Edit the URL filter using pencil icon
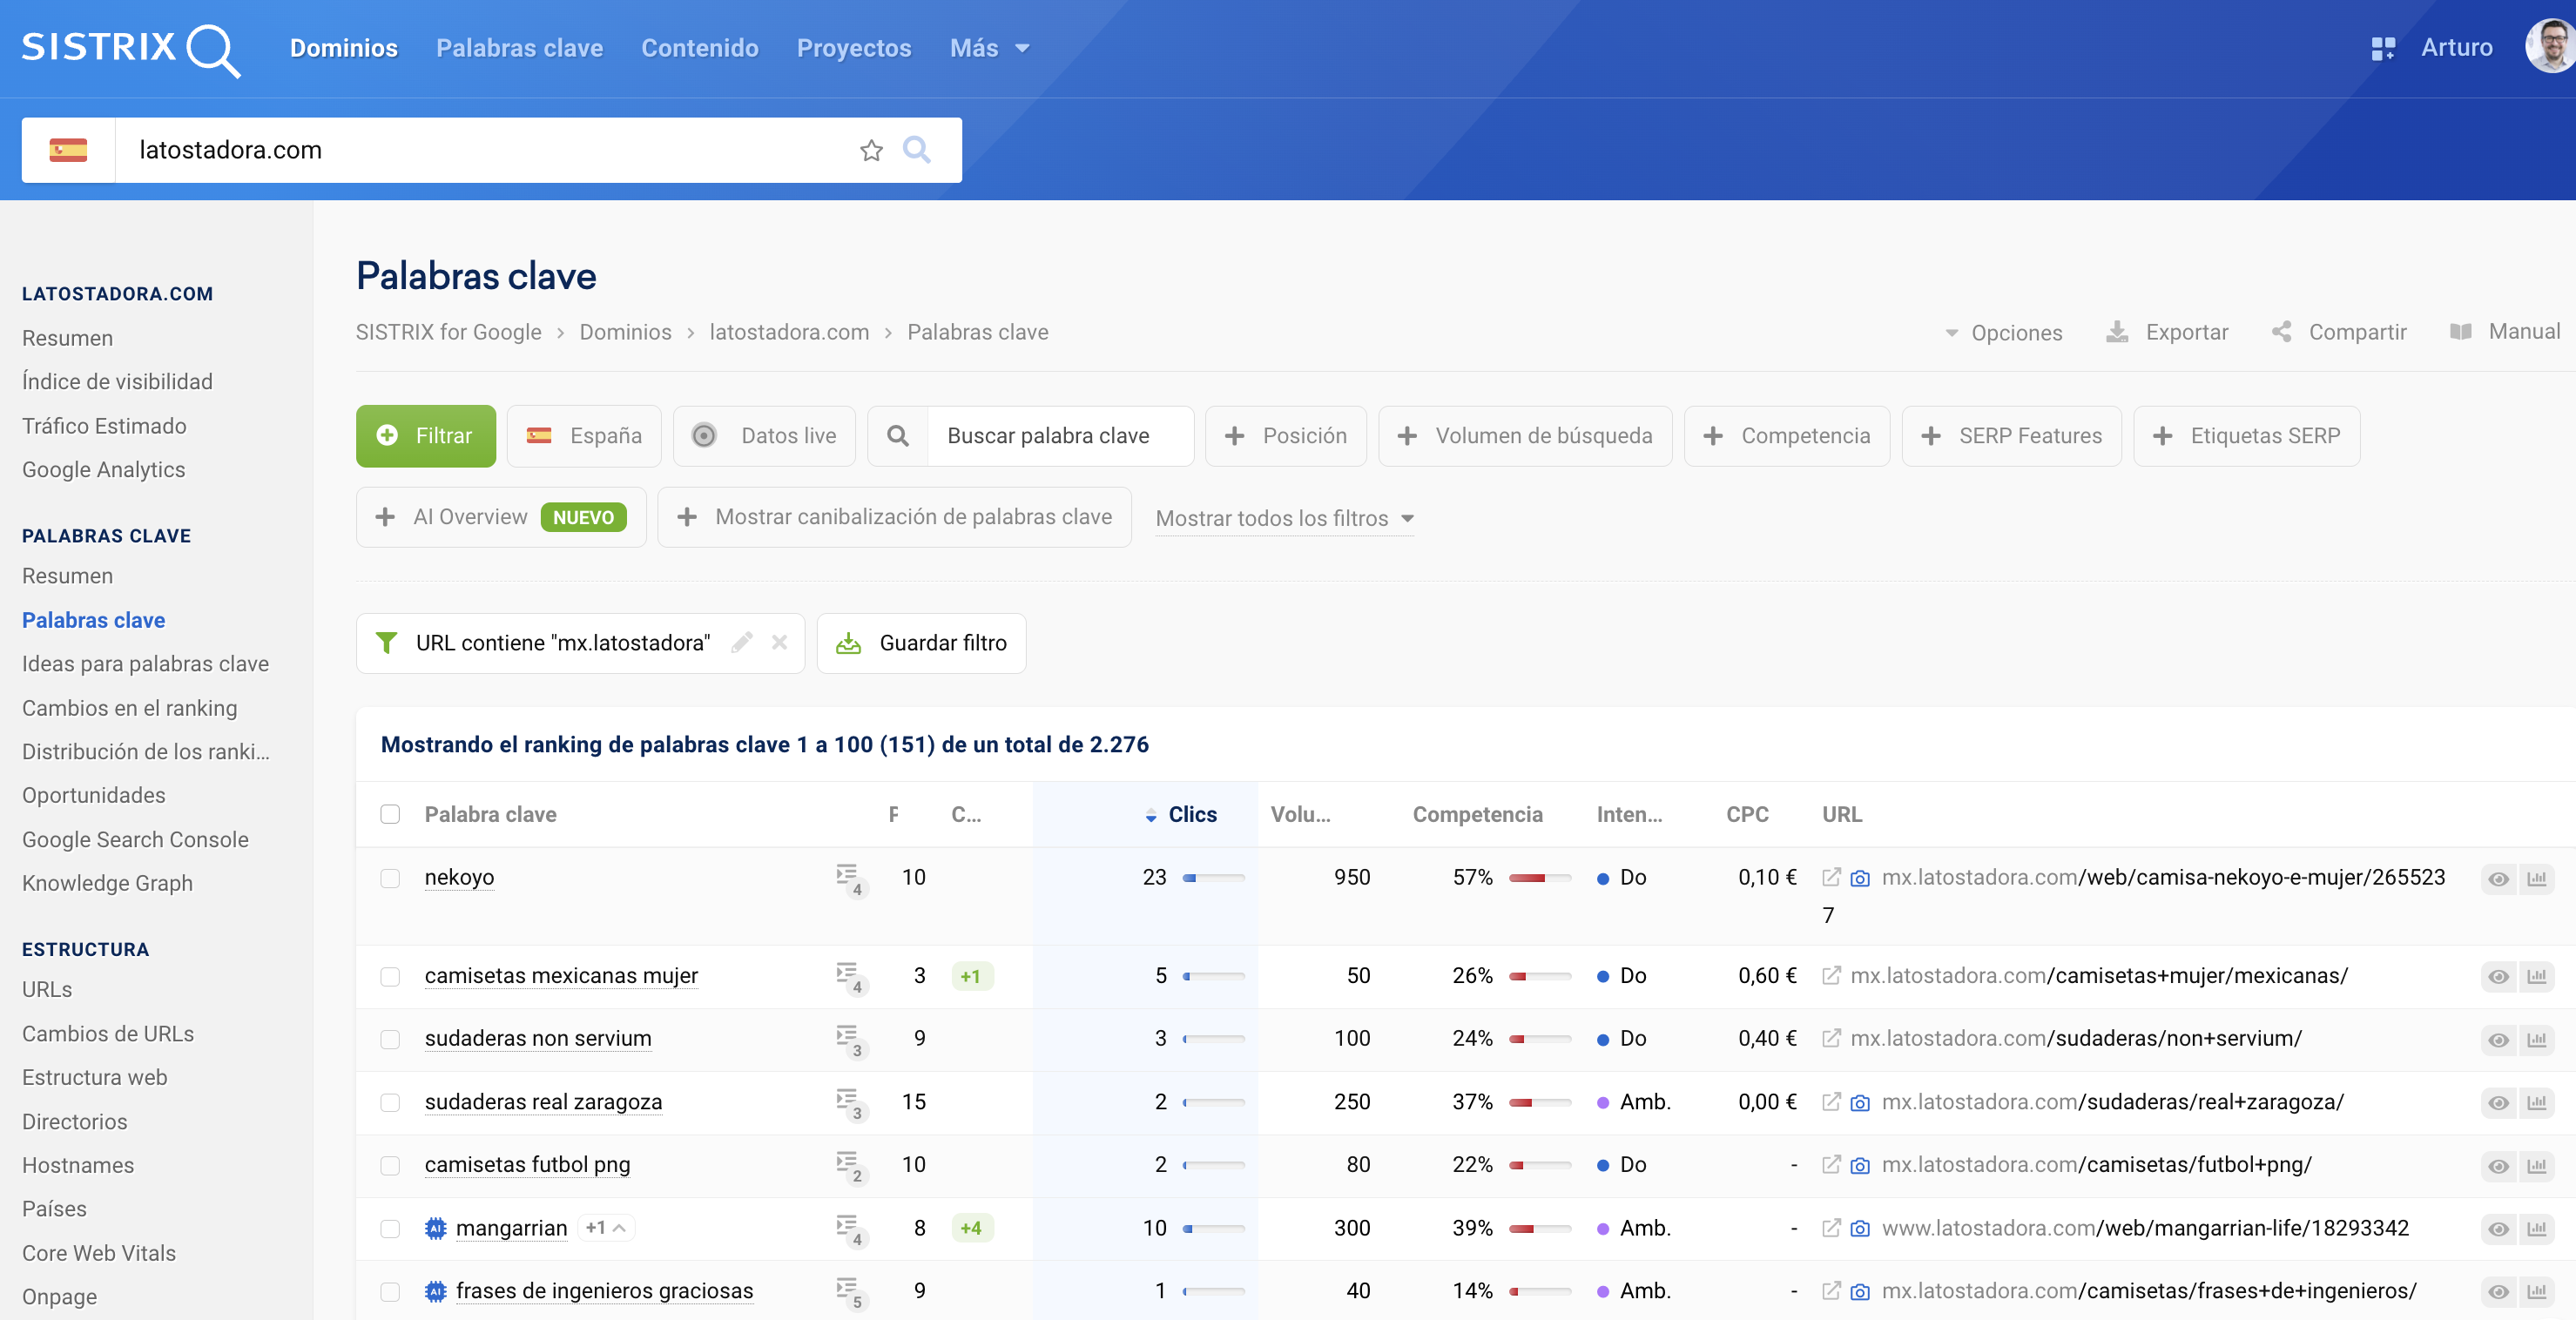This screenshot has height=1320, width=2576. pos(741,643)
